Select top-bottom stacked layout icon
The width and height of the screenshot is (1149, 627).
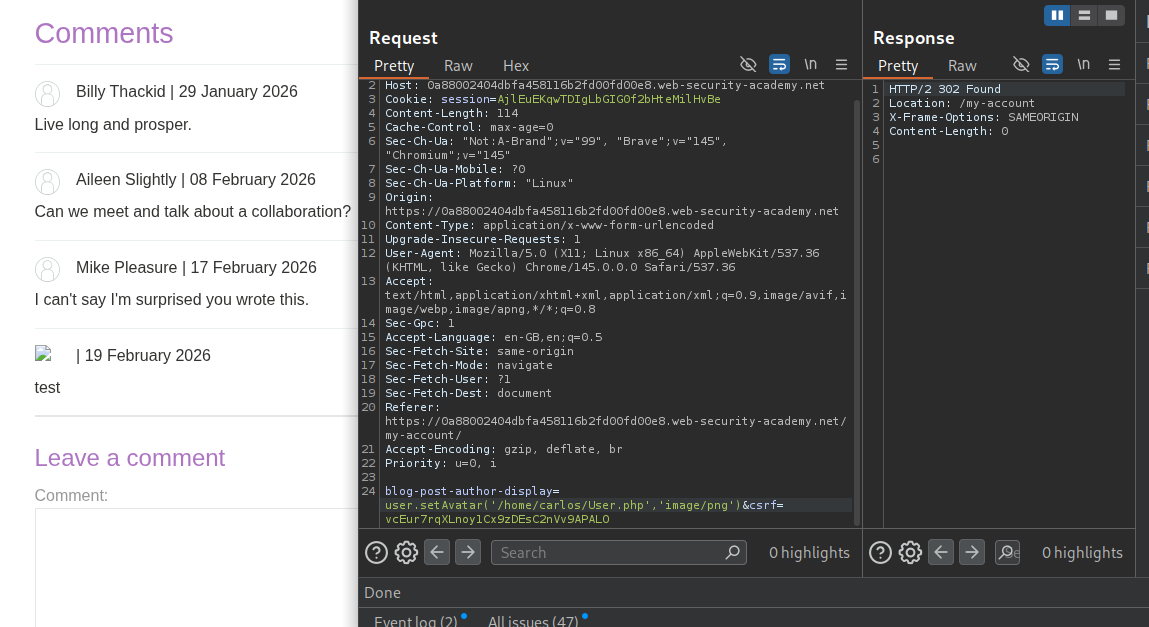[x=1084, y=15]
